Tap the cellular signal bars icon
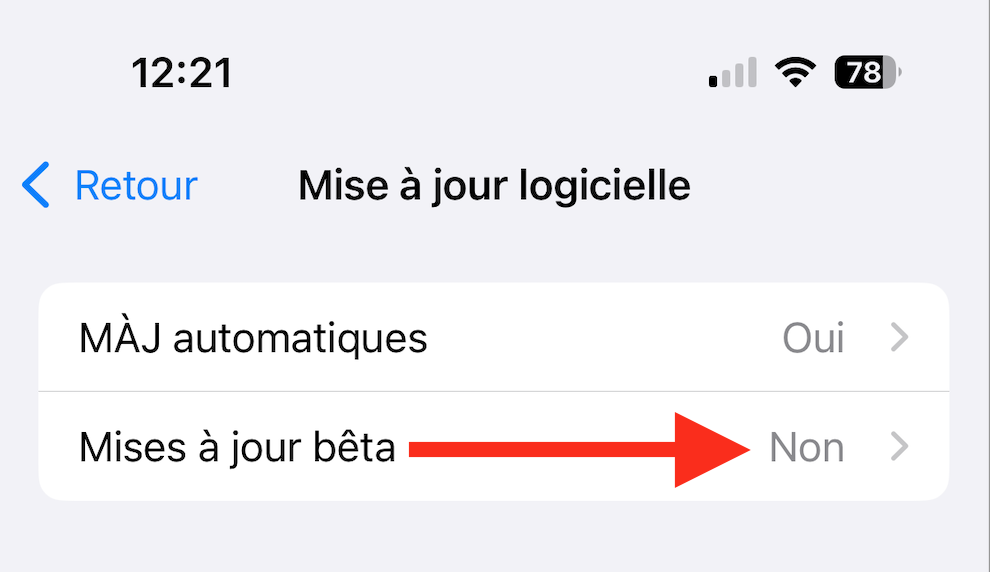The image size is (990, 572). tap(732, 74)
